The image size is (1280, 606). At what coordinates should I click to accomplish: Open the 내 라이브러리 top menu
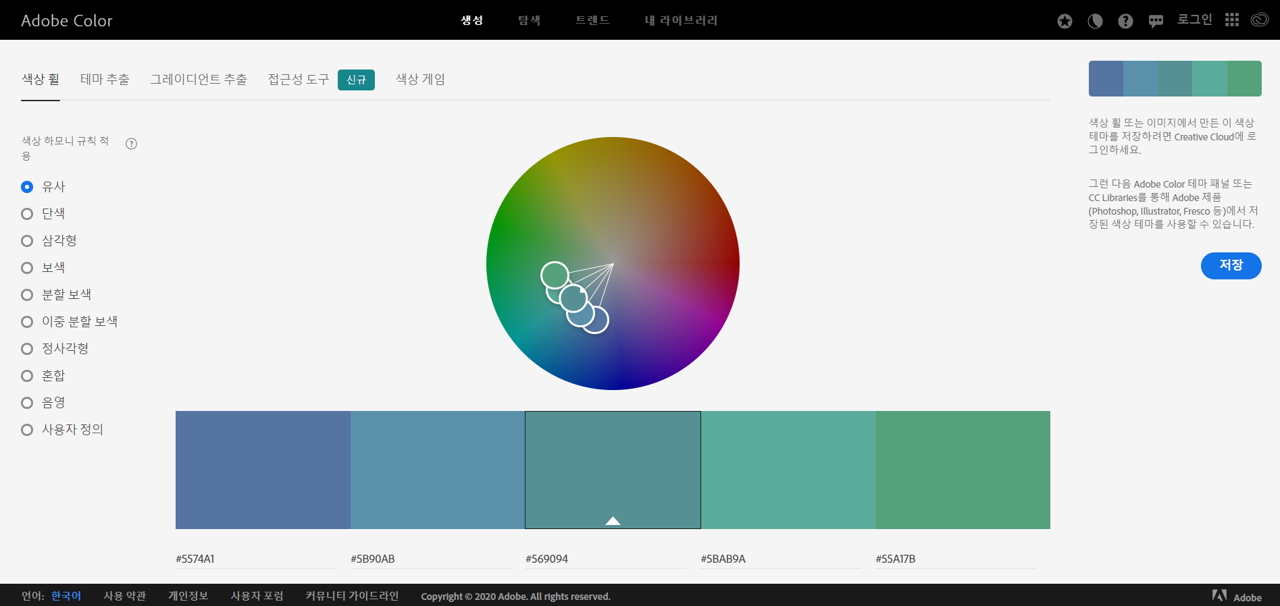click(x=681, y=20)
